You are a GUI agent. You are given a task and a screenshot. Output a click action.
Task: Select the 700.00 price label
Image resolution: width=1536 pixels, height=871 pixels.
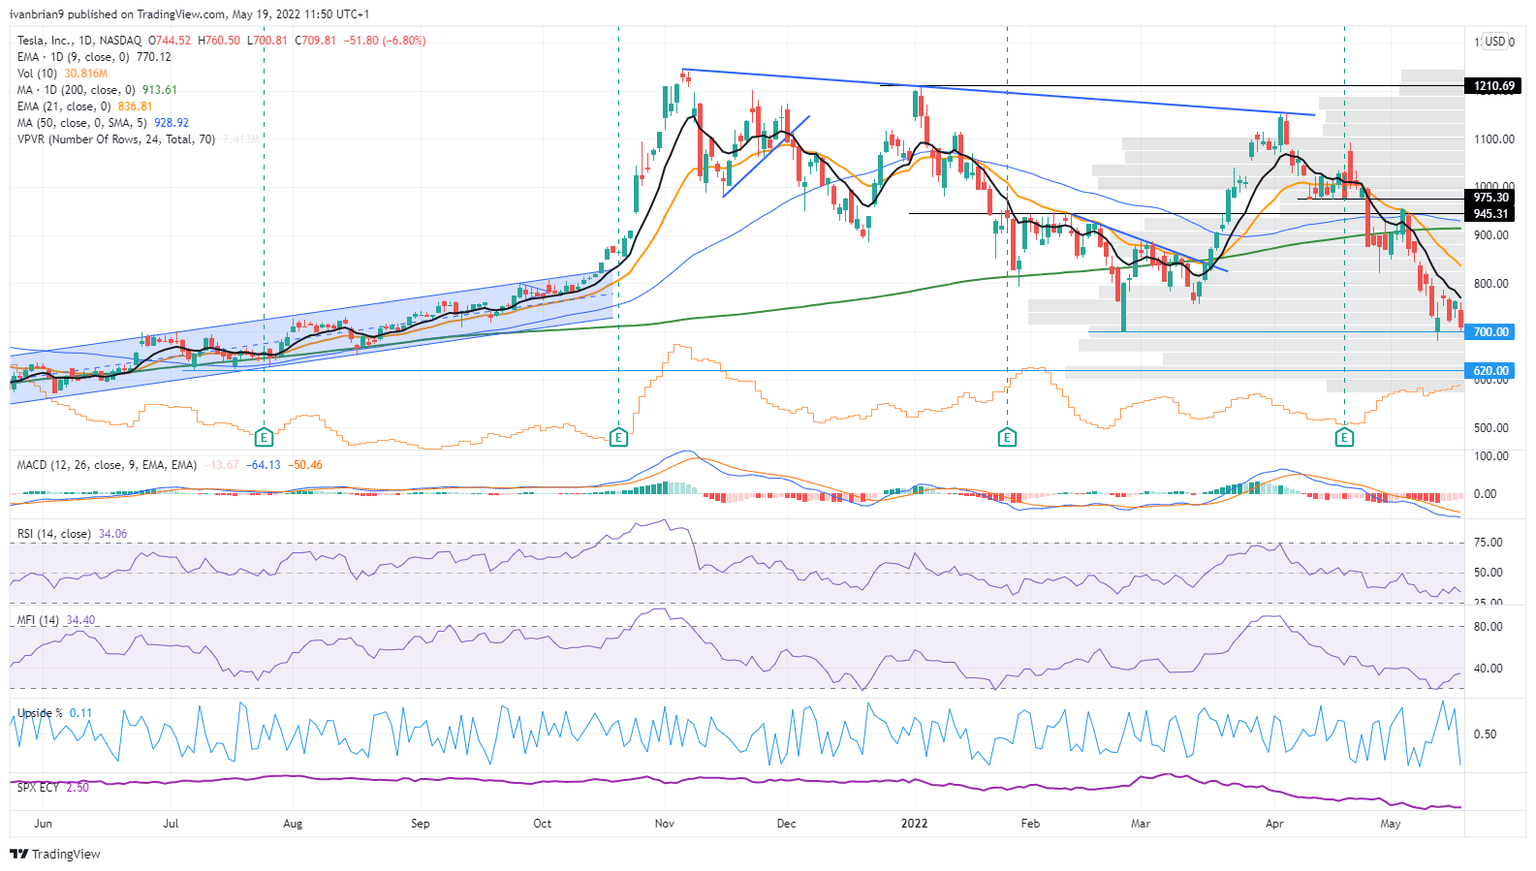click(x=1489, y=332)
